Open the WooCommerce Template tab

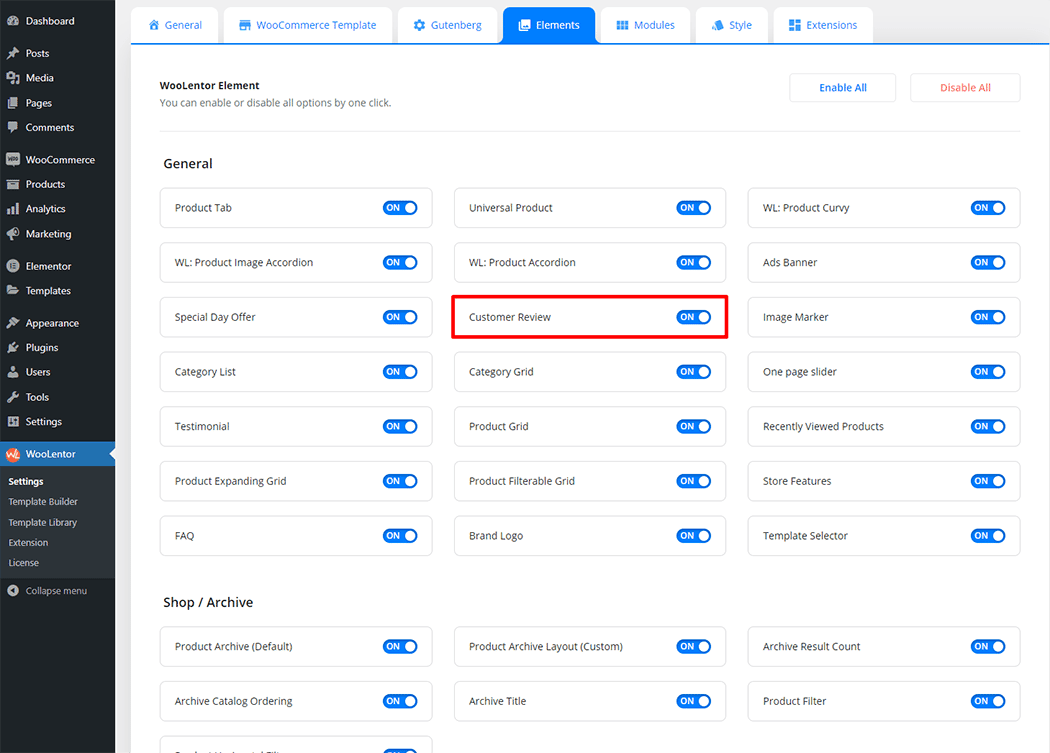307,25
